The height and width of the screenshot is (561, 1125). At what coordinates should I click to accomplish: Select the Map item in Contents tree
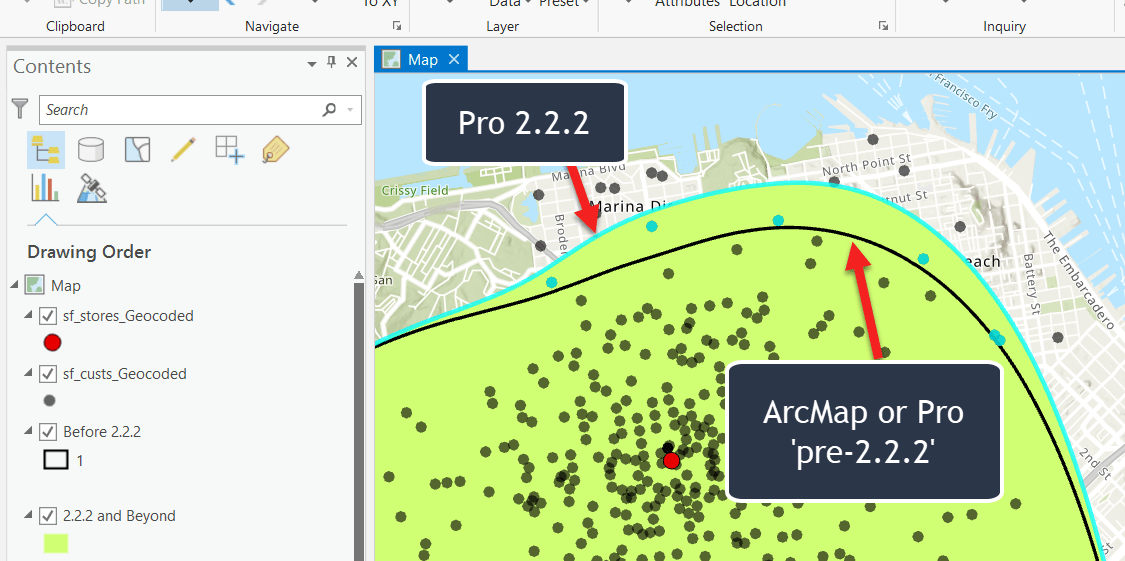coord(66,286)
